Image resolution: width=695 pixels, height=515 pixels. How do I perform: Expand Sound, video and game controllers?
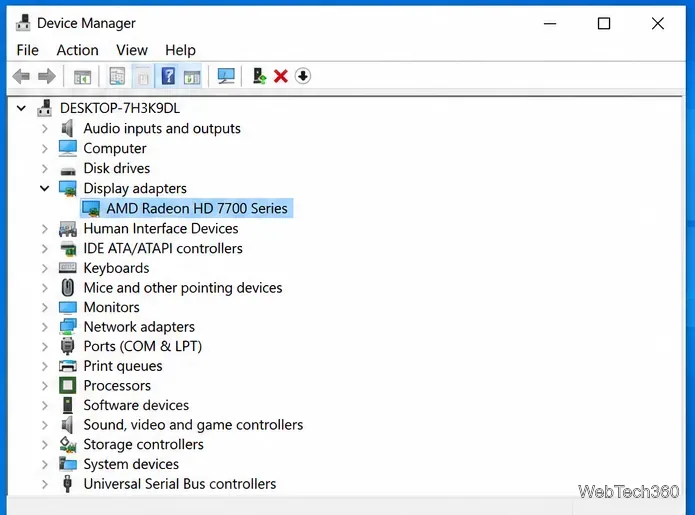pos(44,425)
